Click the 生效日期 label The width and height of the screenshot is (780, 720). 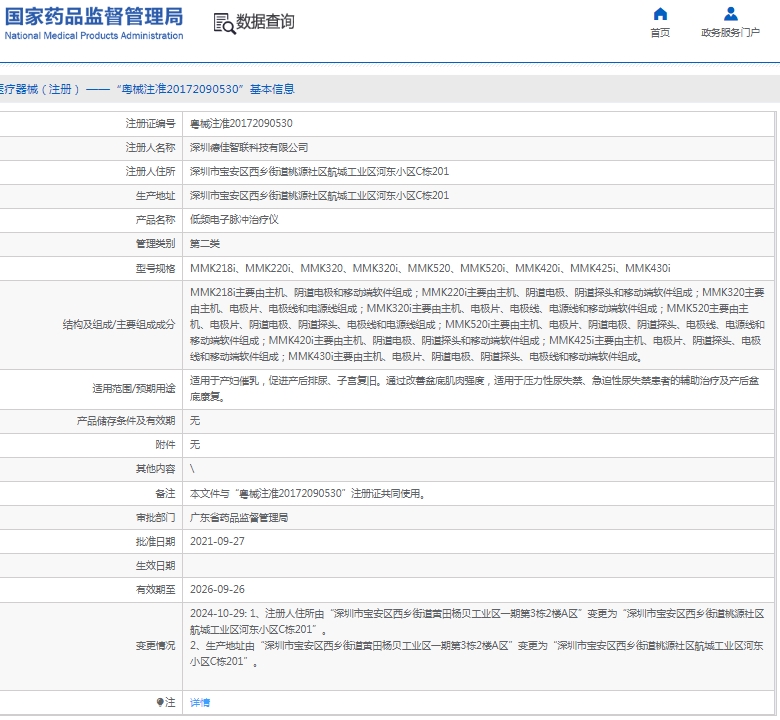tap(155, 565)
